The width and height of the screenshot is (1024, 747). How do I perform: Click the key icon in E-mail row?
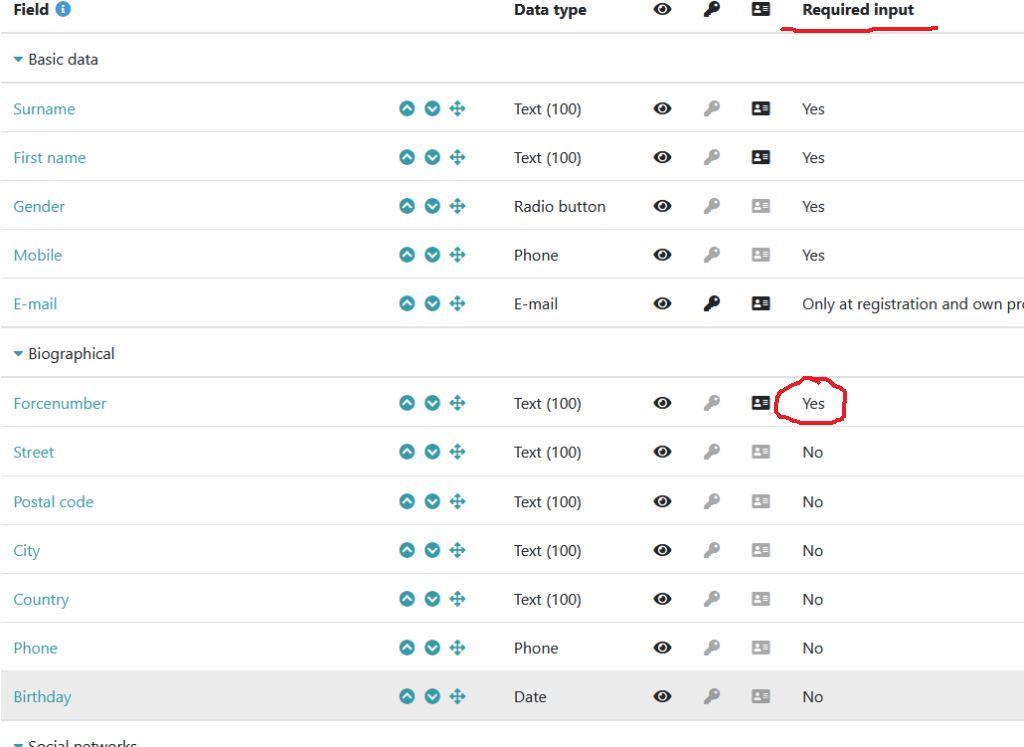click(712, 304)
